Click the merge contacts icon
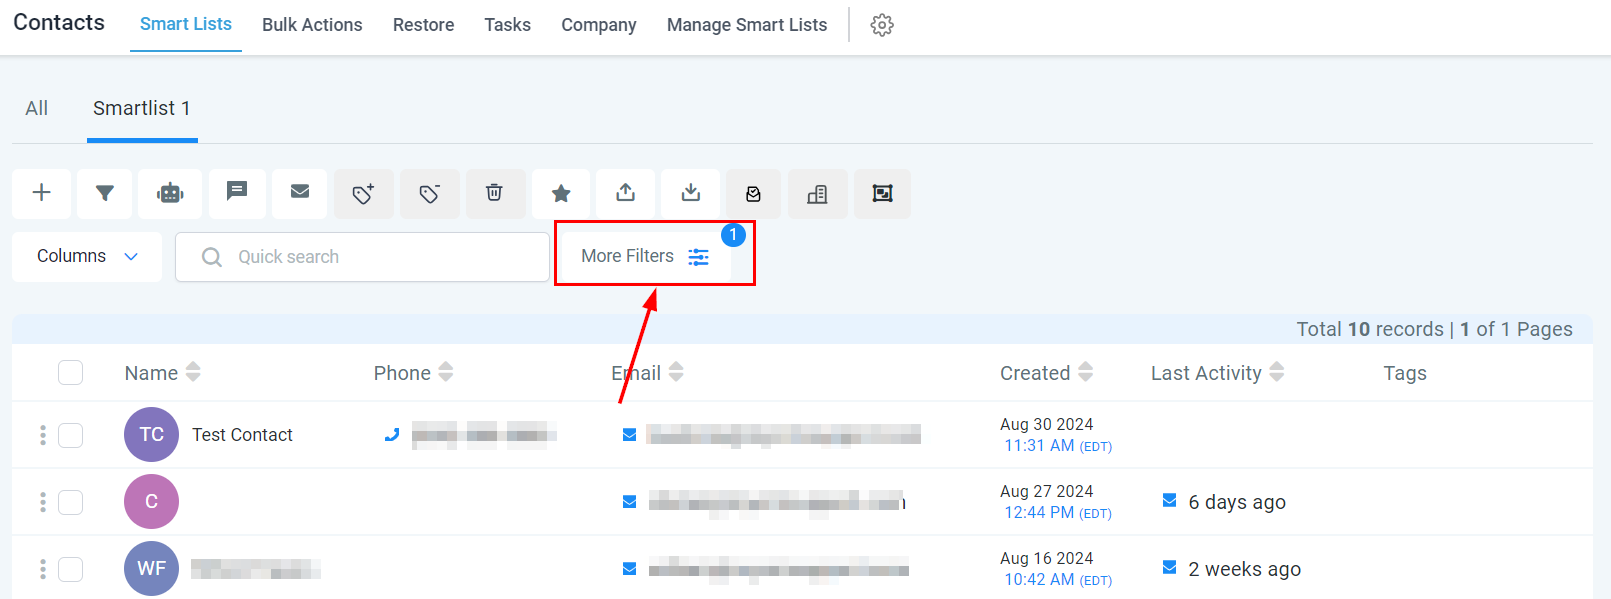 coord(882,193)
